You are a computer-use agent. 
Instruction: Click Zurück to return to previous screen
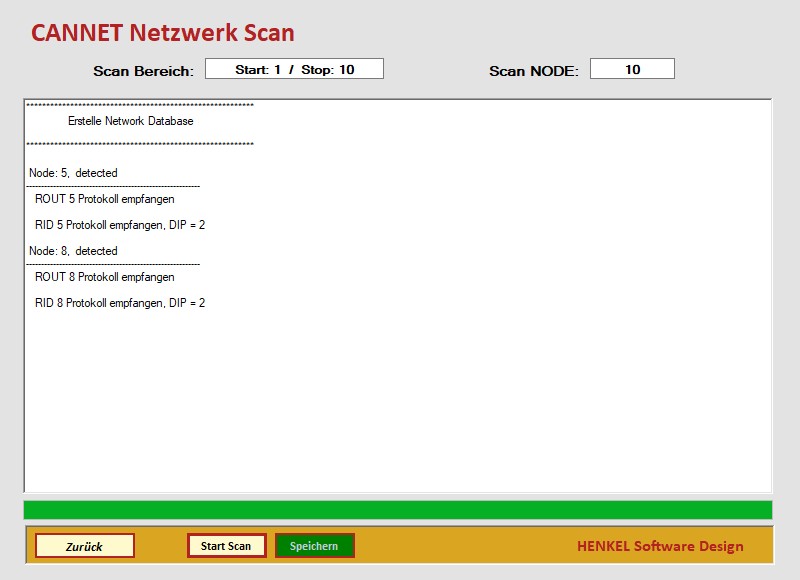[85, 546]
